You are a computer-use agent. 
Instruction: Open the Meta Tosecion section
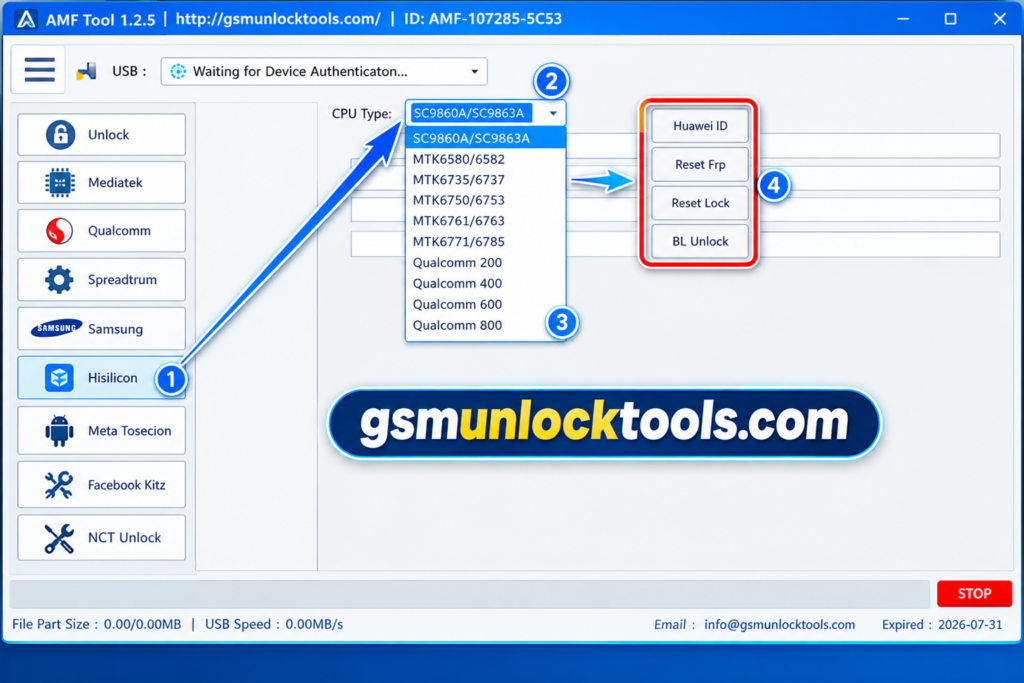[x=101, y=430]
